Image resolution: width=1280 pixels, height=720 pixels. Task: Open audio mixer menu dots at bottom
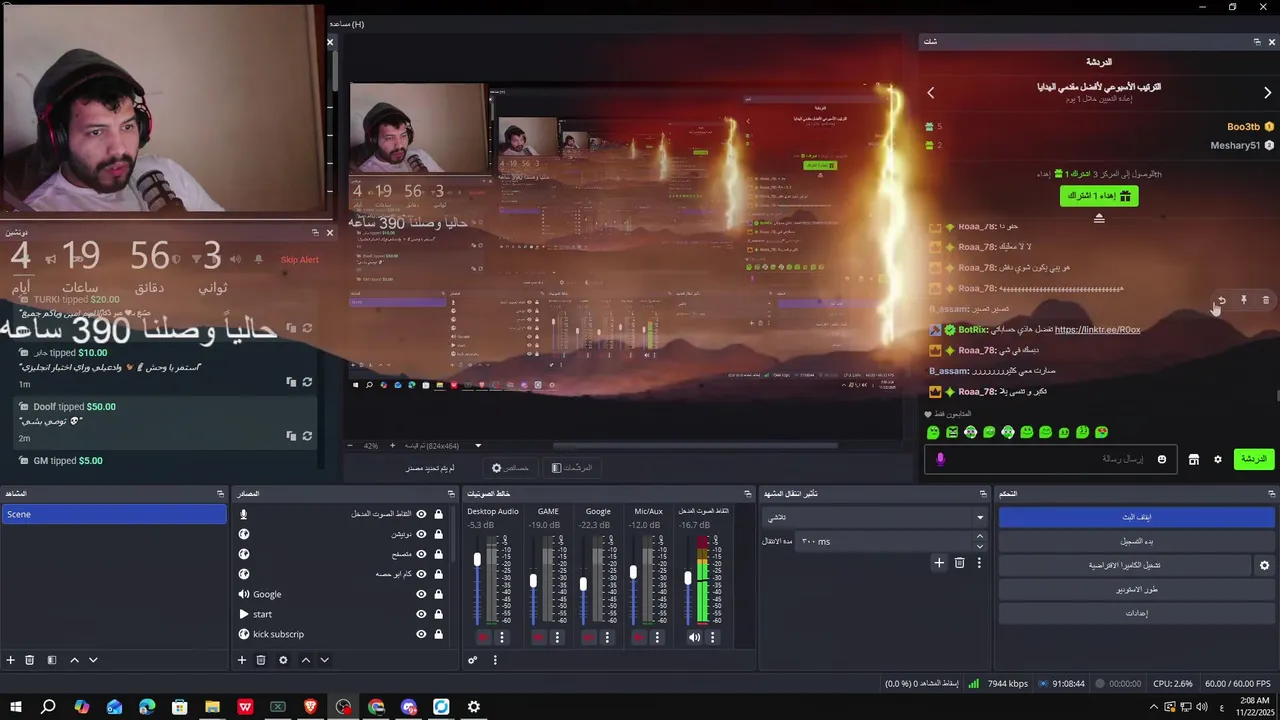pos(494,660)
